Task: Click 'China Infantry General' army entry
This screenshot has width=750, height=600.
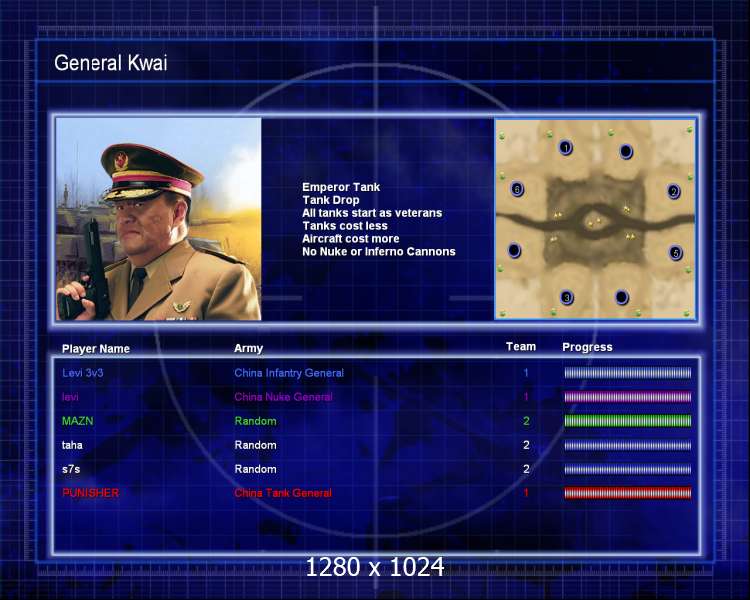Action: (x=289, y=373)
